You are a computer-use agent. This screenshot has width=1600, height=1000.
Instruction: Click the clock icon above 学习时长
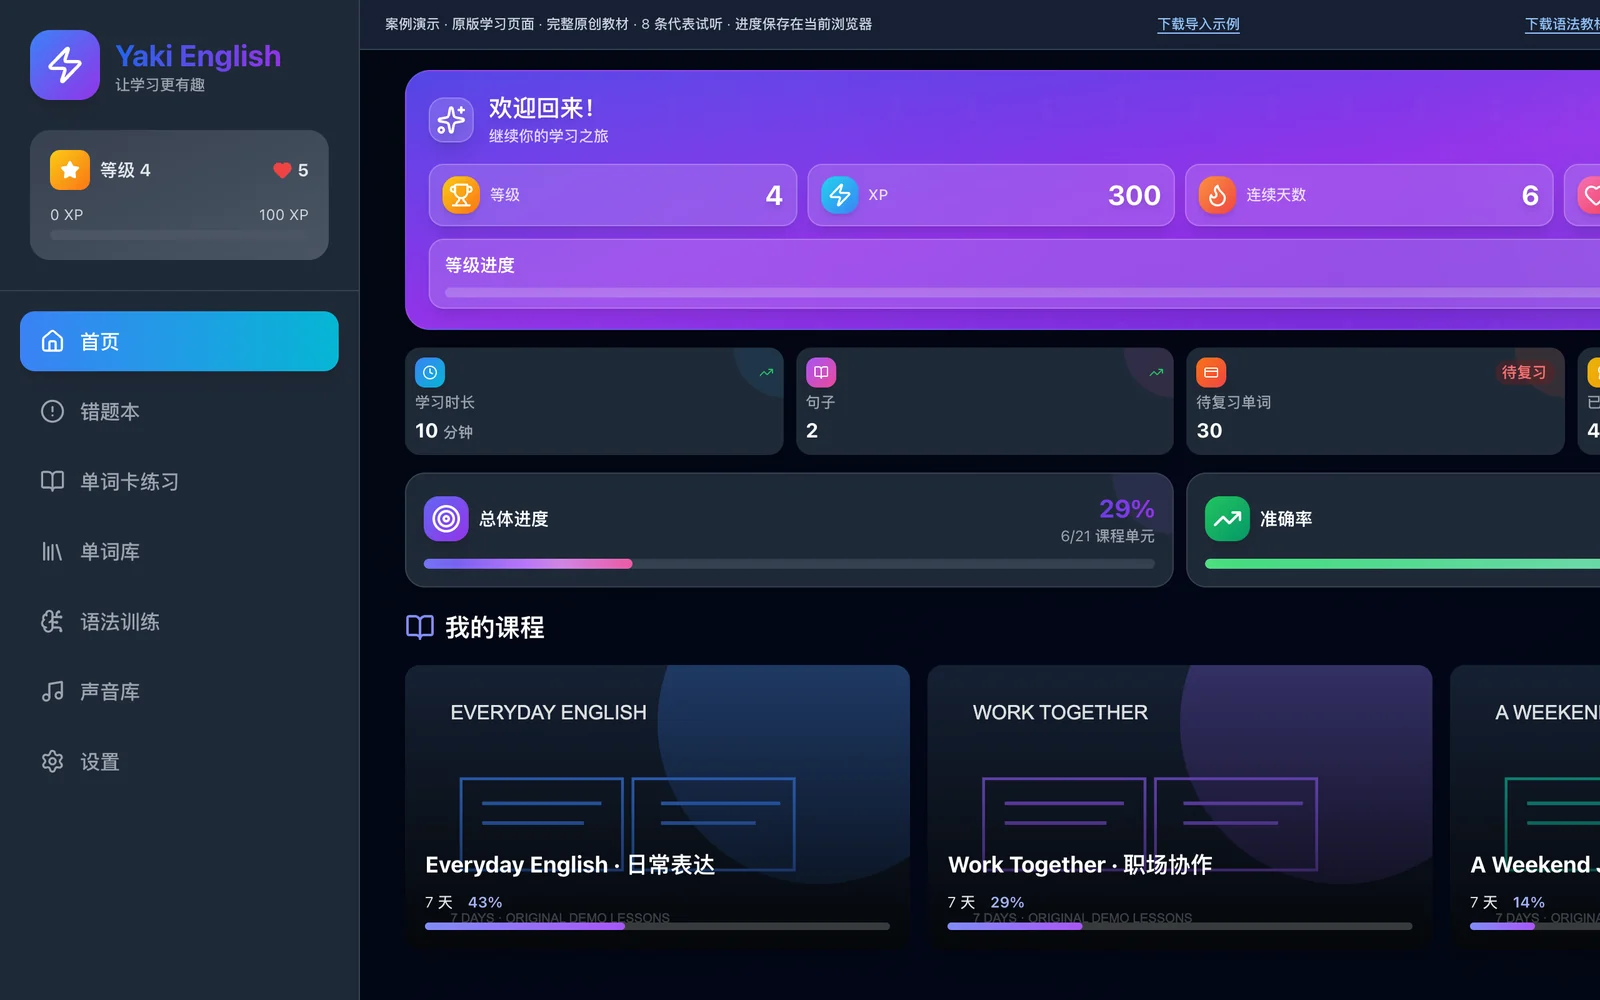(430, 372)
